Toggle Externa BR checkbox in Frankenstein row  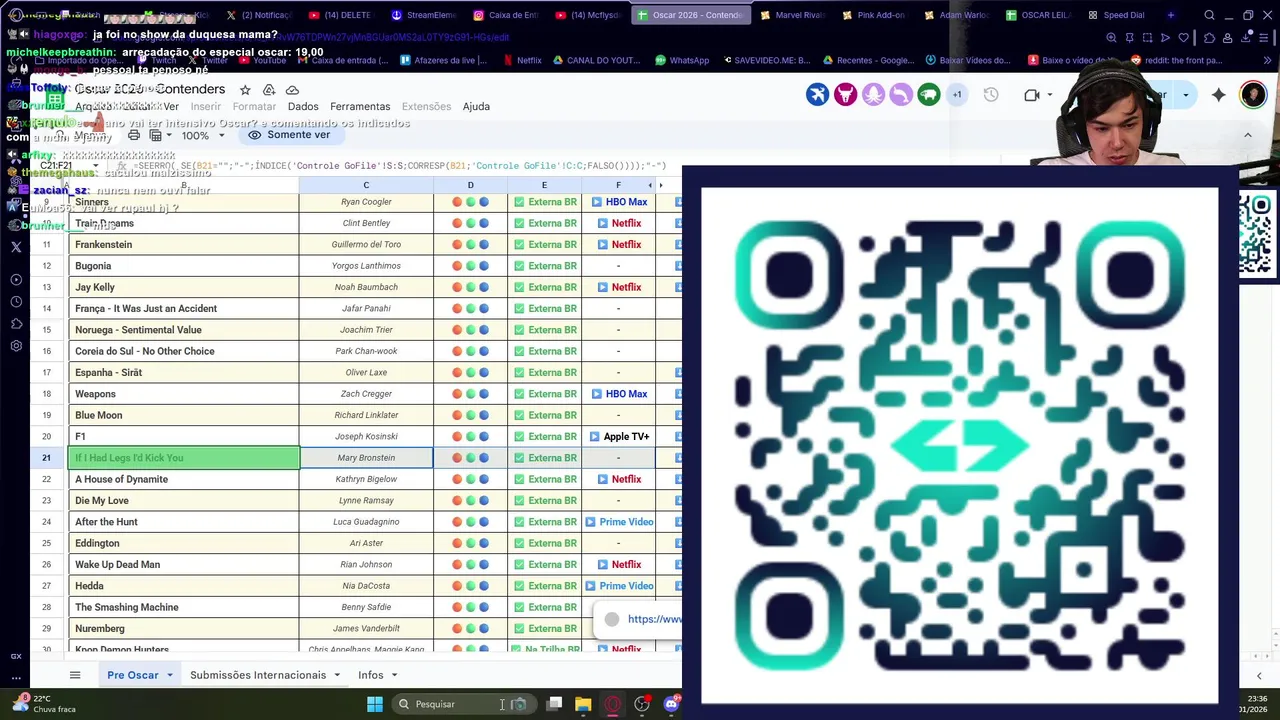click(519, 245)
